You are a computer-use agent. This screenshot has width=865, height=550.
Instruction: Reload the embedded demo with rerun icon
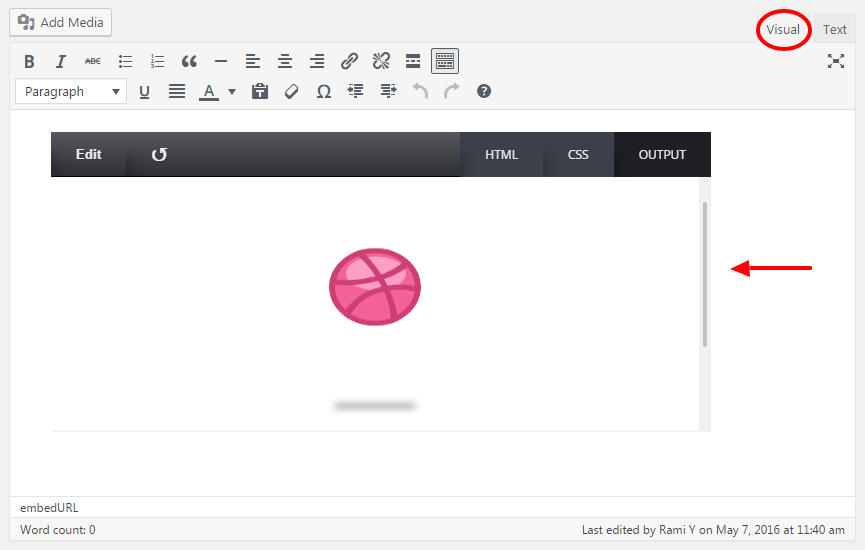coord(159,154)
